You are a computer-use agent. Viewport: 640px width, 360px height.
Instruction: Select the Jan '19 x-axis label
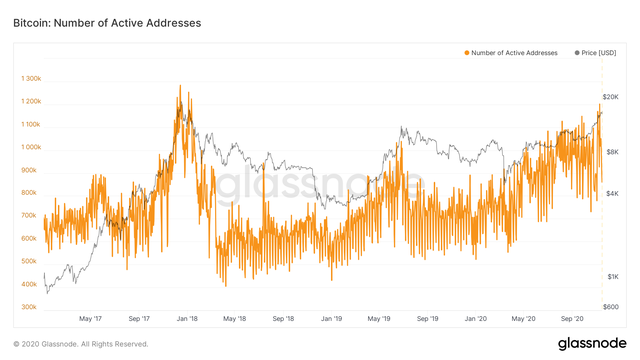(x=331, y=318)
